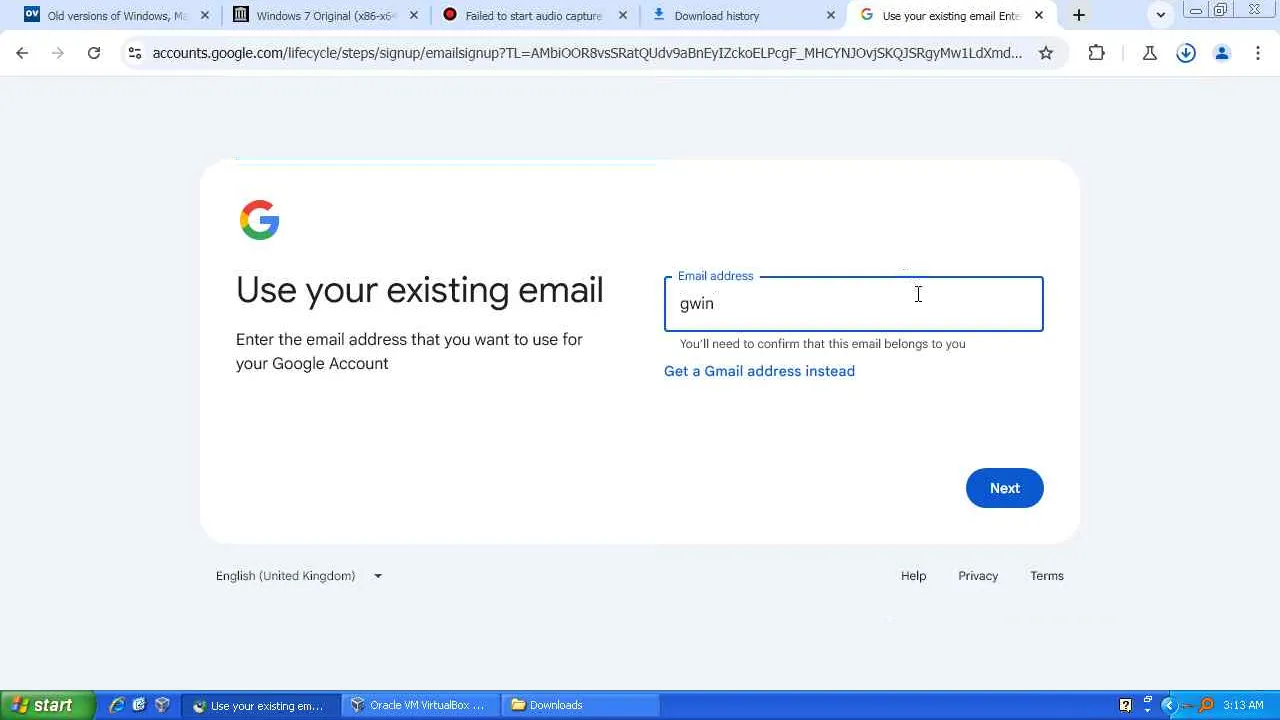The image size is (1280, 720).
Task: Open the Downloads folder from taskbar
Action: 578,705
